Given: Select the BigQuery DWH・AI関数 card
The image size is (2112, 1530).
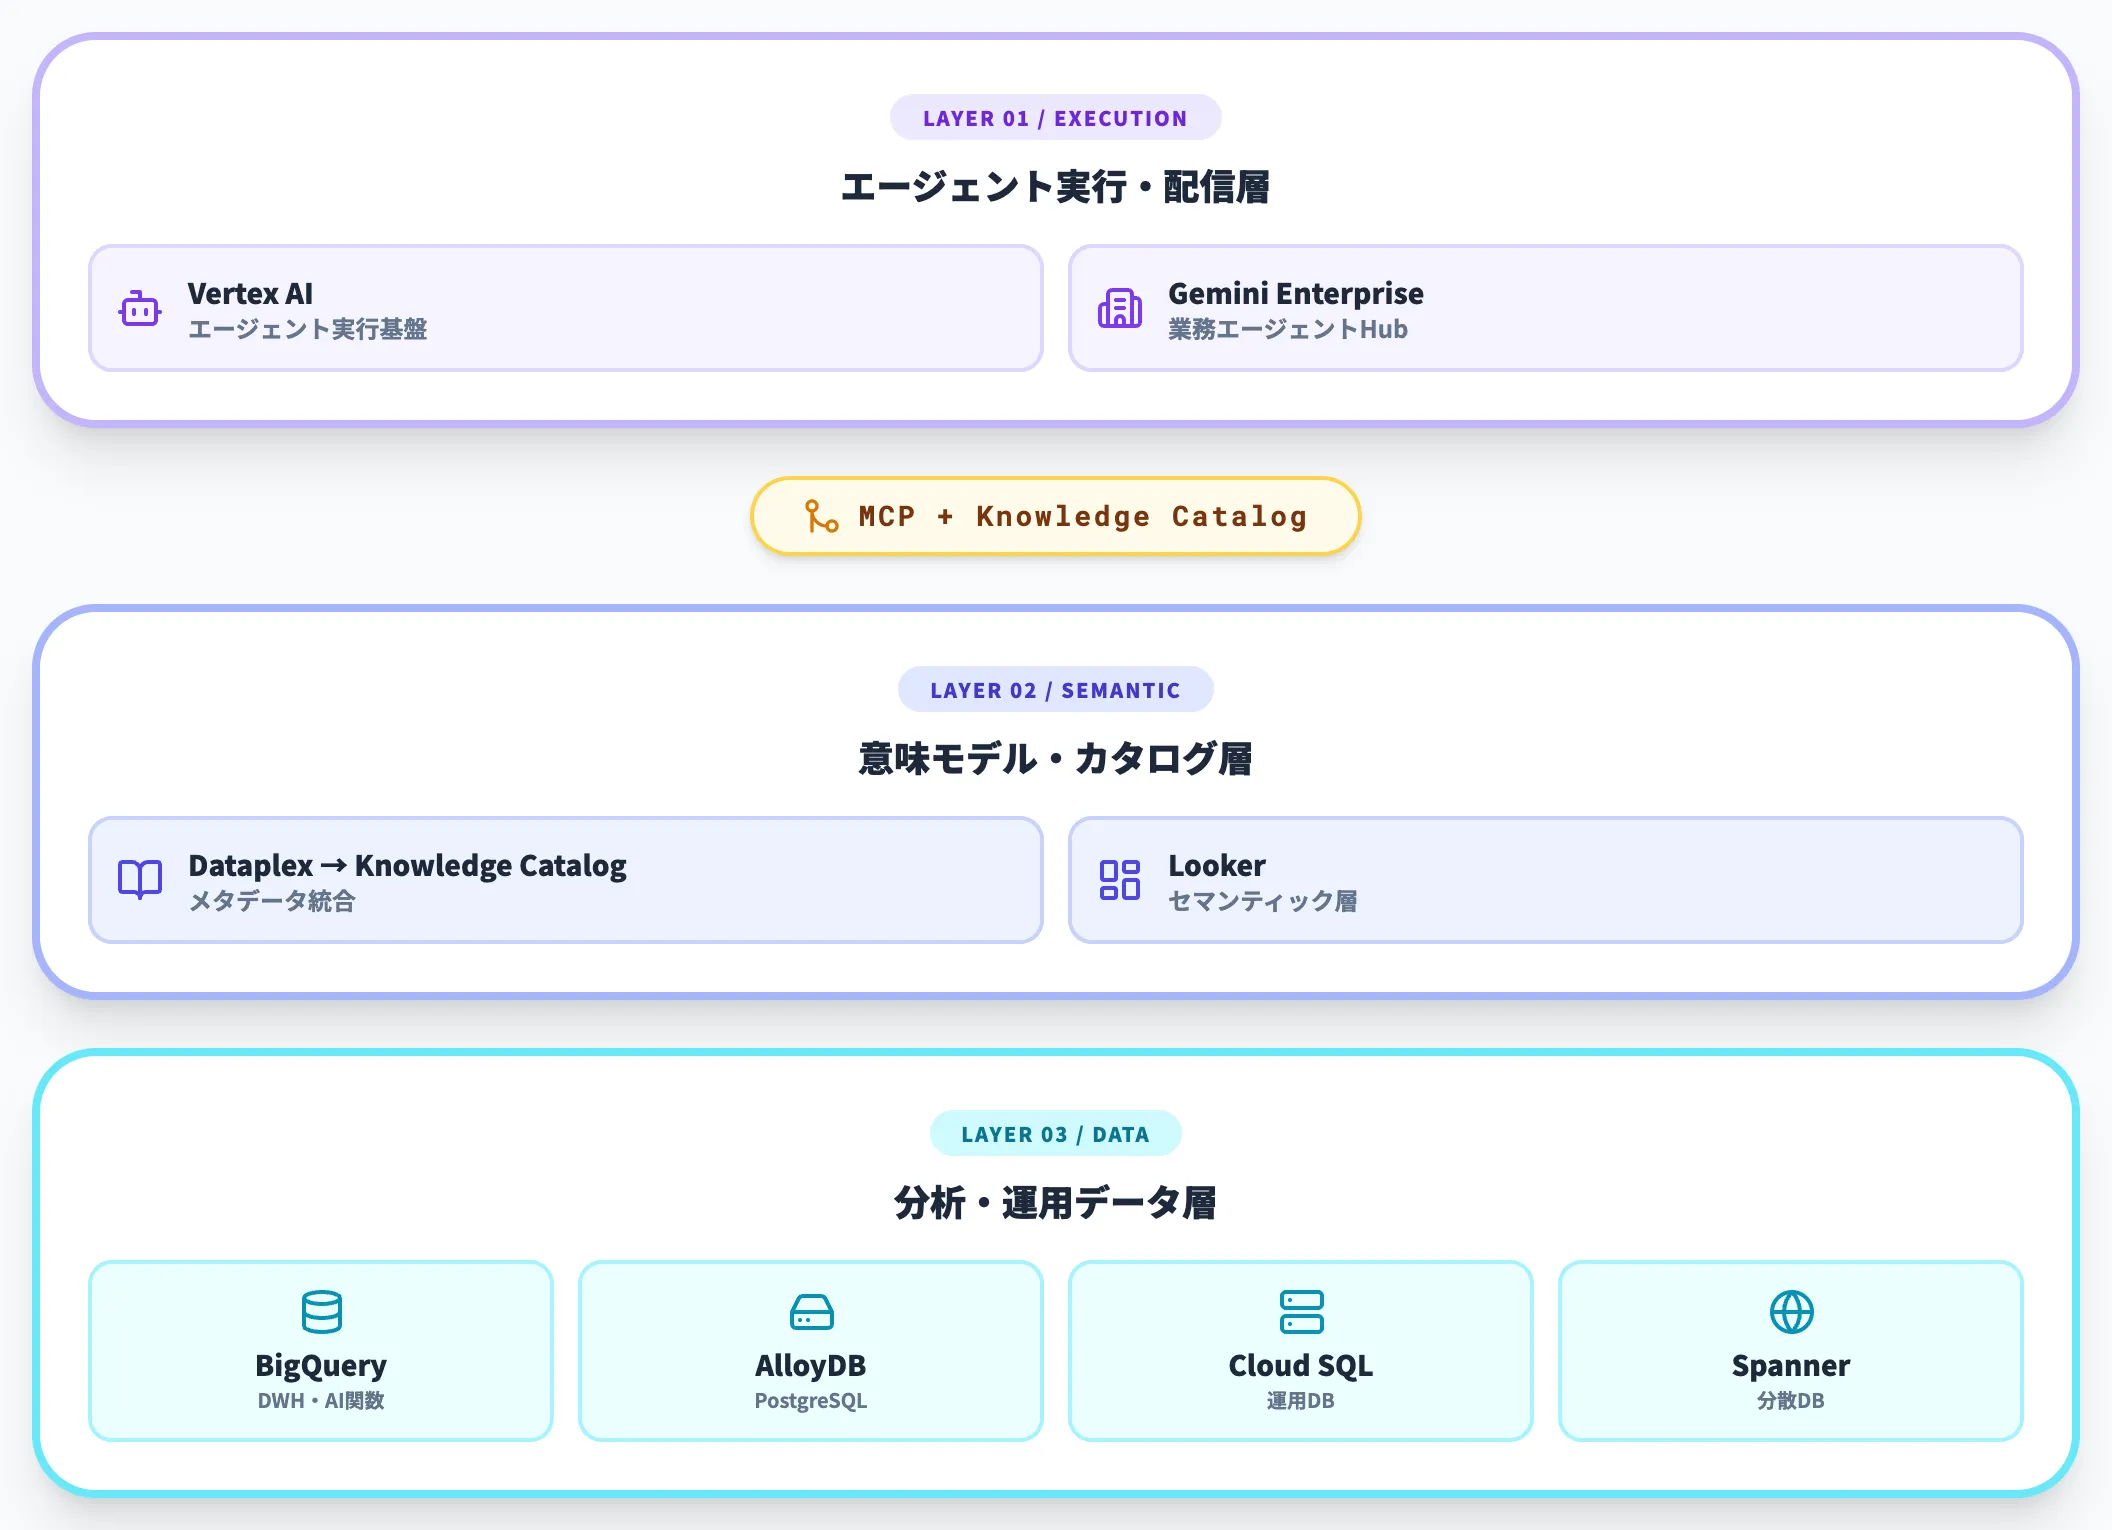Looking at the screenshot, I should 320,1350.
